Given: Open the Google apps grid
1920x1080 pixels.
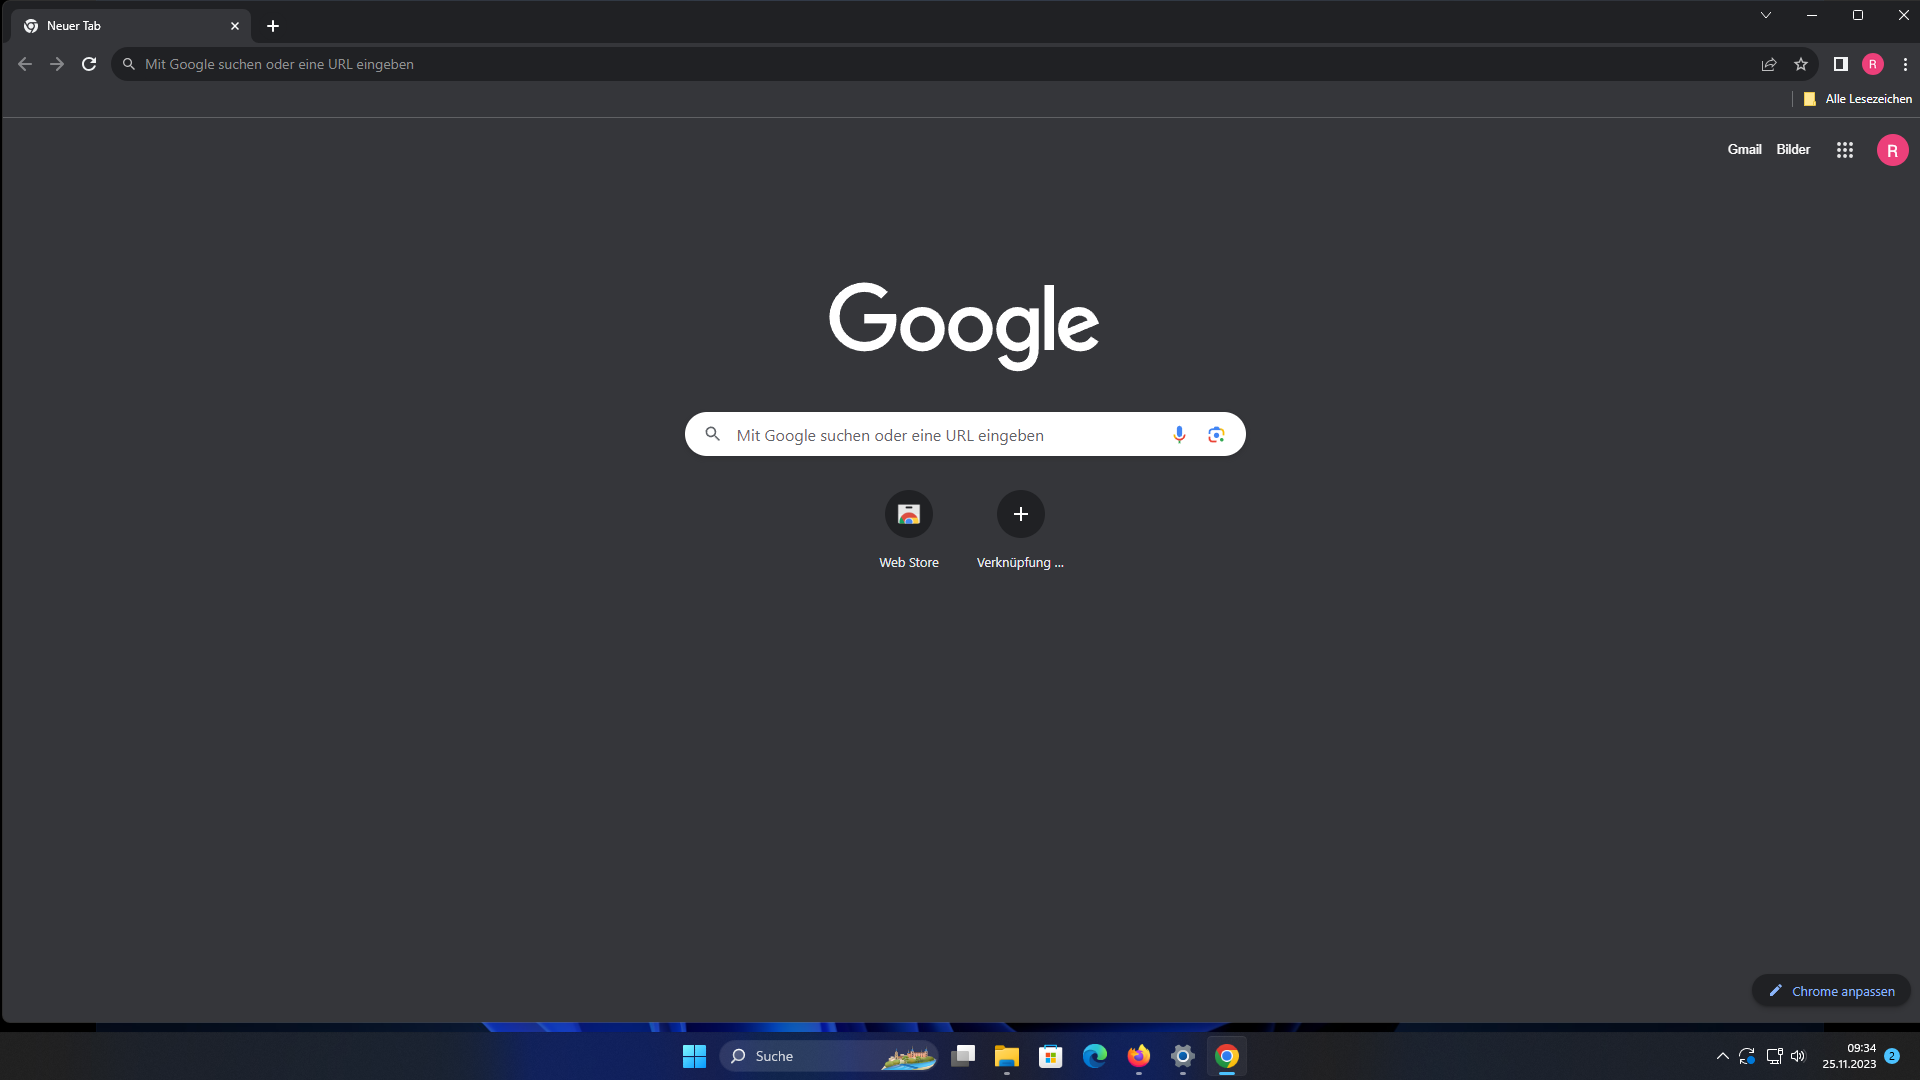Looking at the screenshot, I should [1845, 150].
